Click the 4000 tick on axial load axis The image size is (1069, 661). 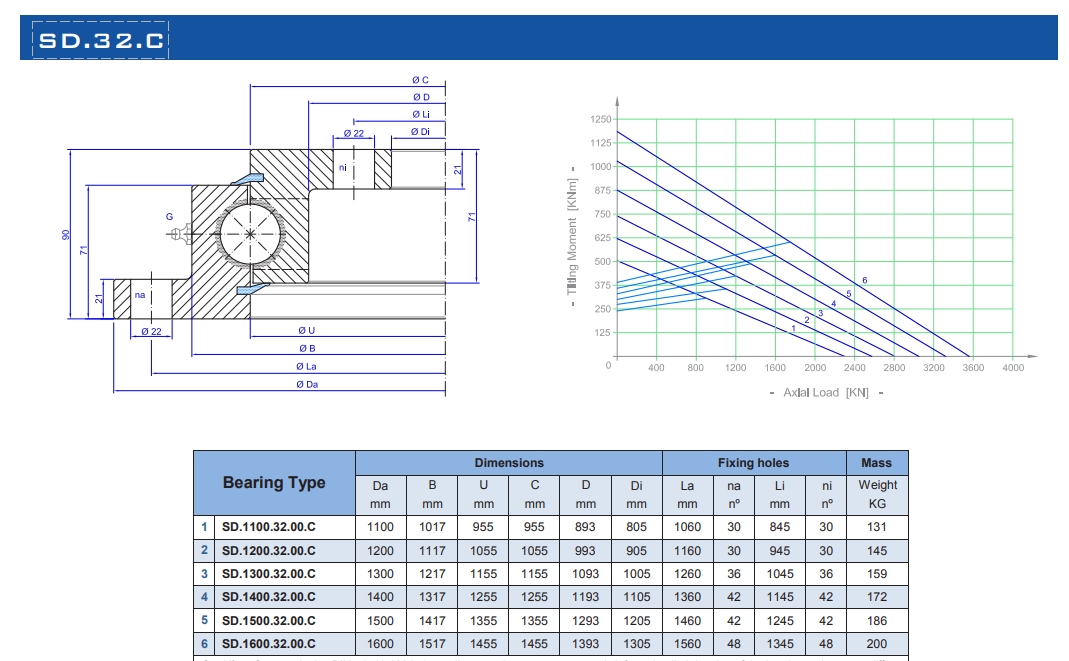tap(1013, 367)
